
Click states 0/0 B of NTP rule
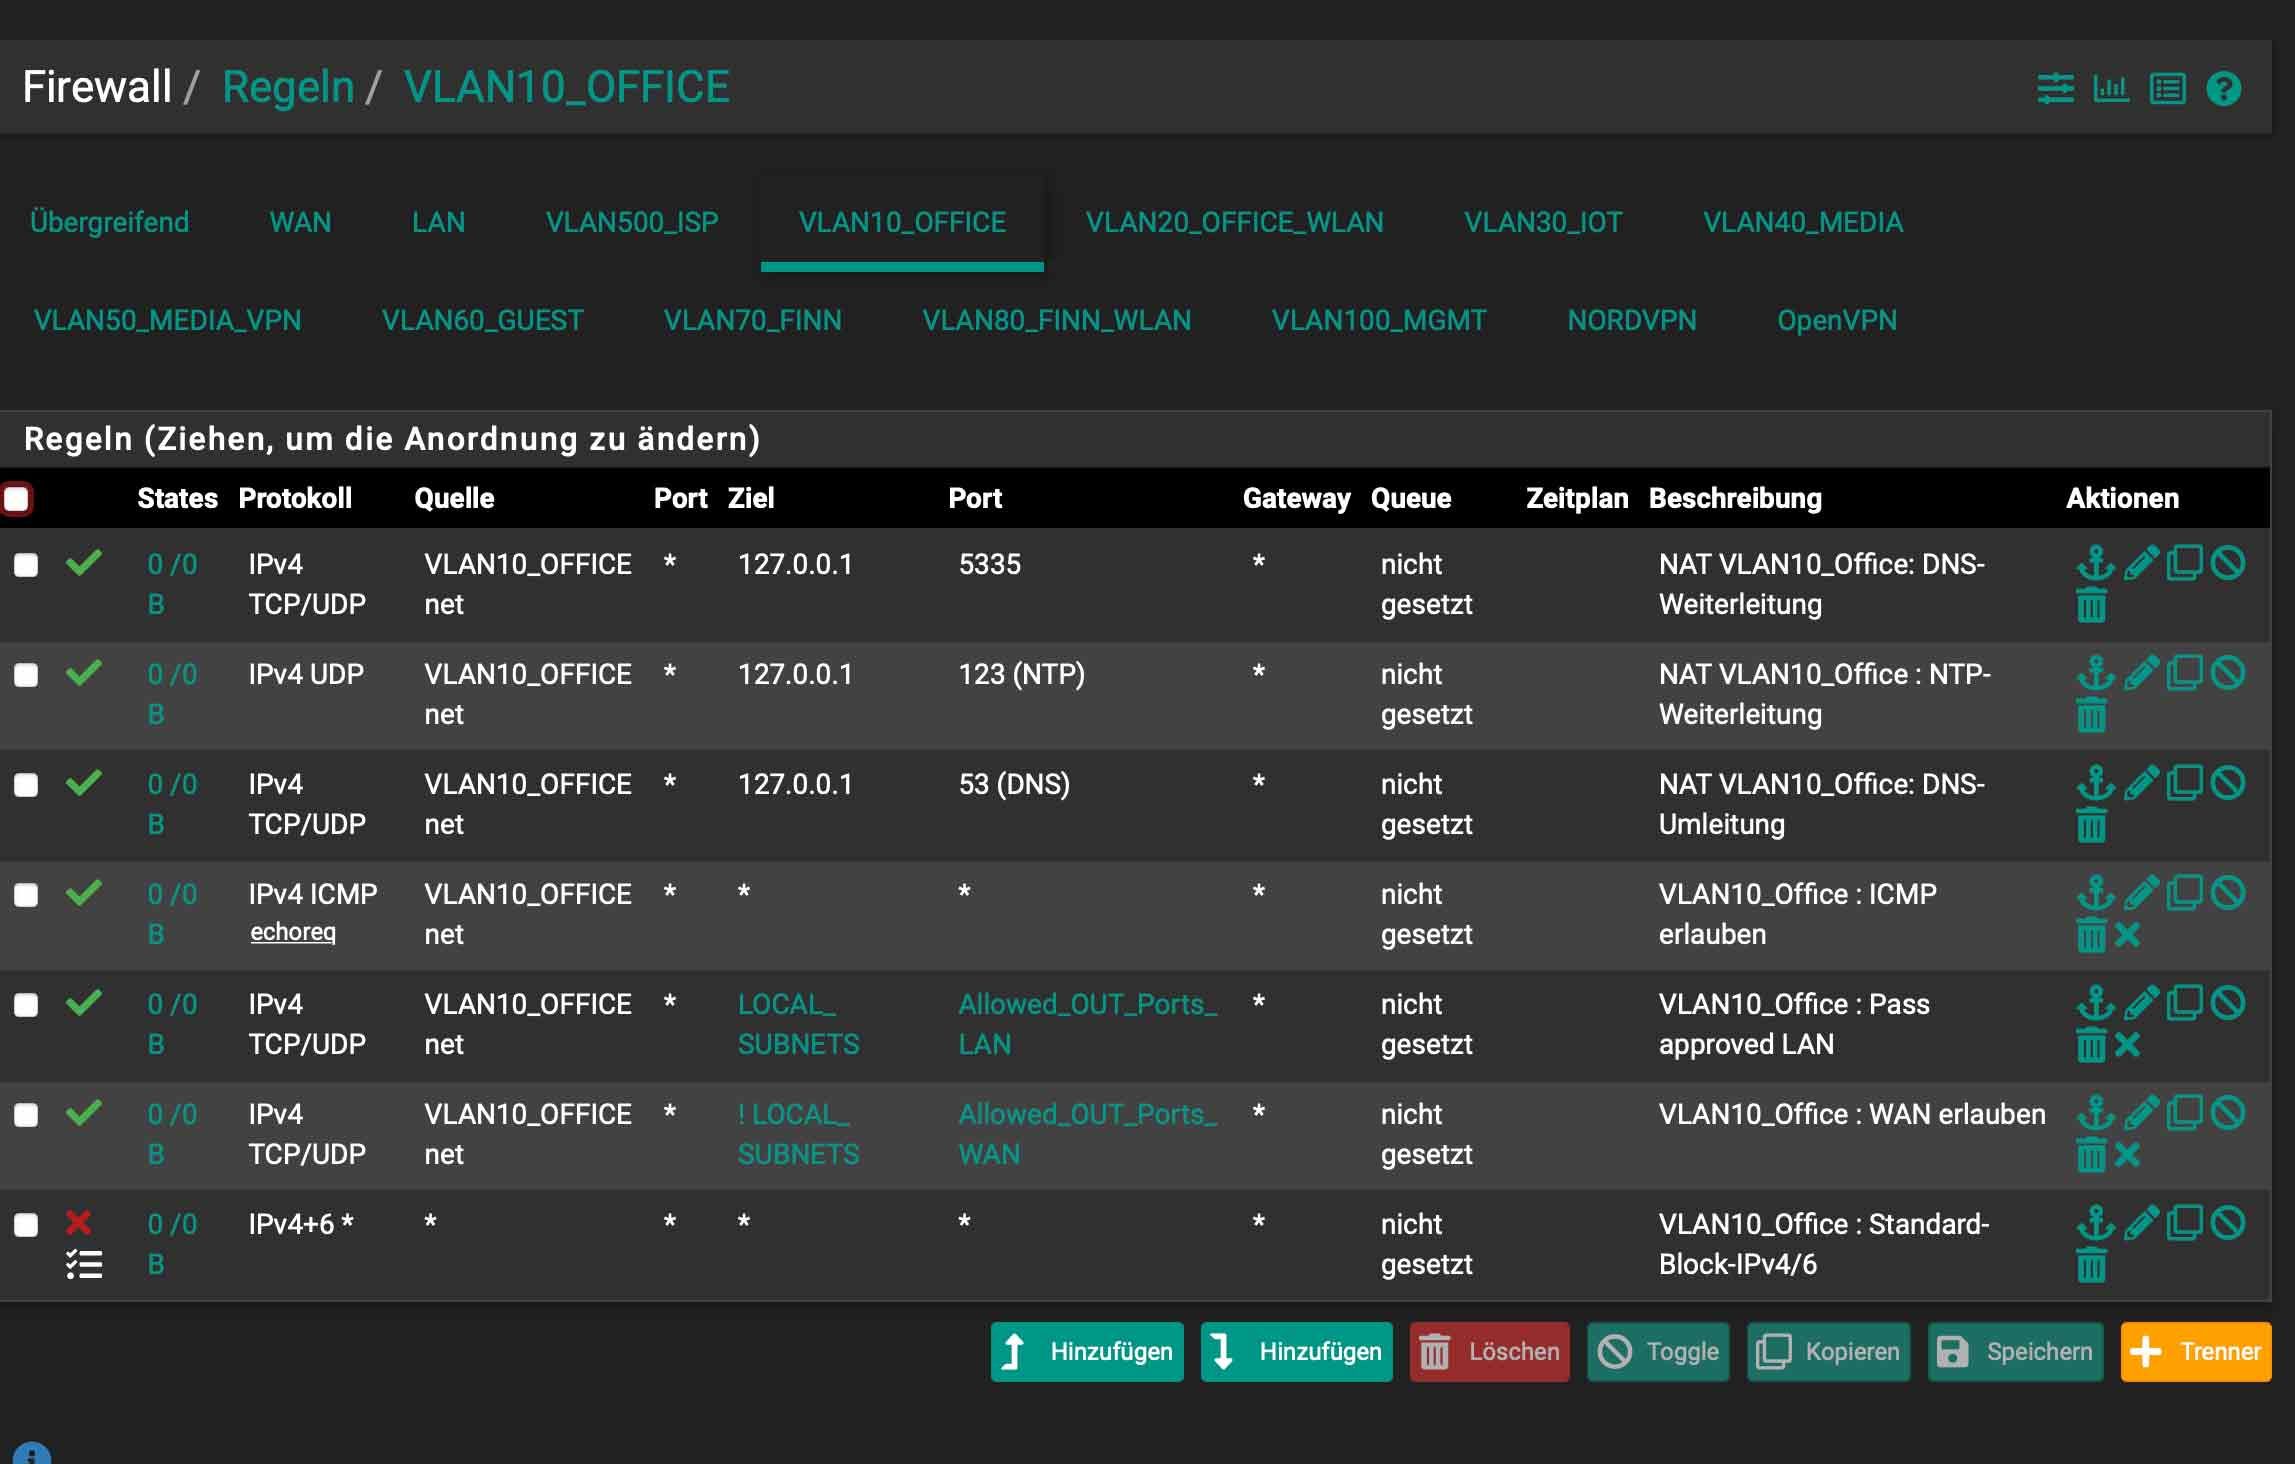pyautogui.click(x=172, y=694)
